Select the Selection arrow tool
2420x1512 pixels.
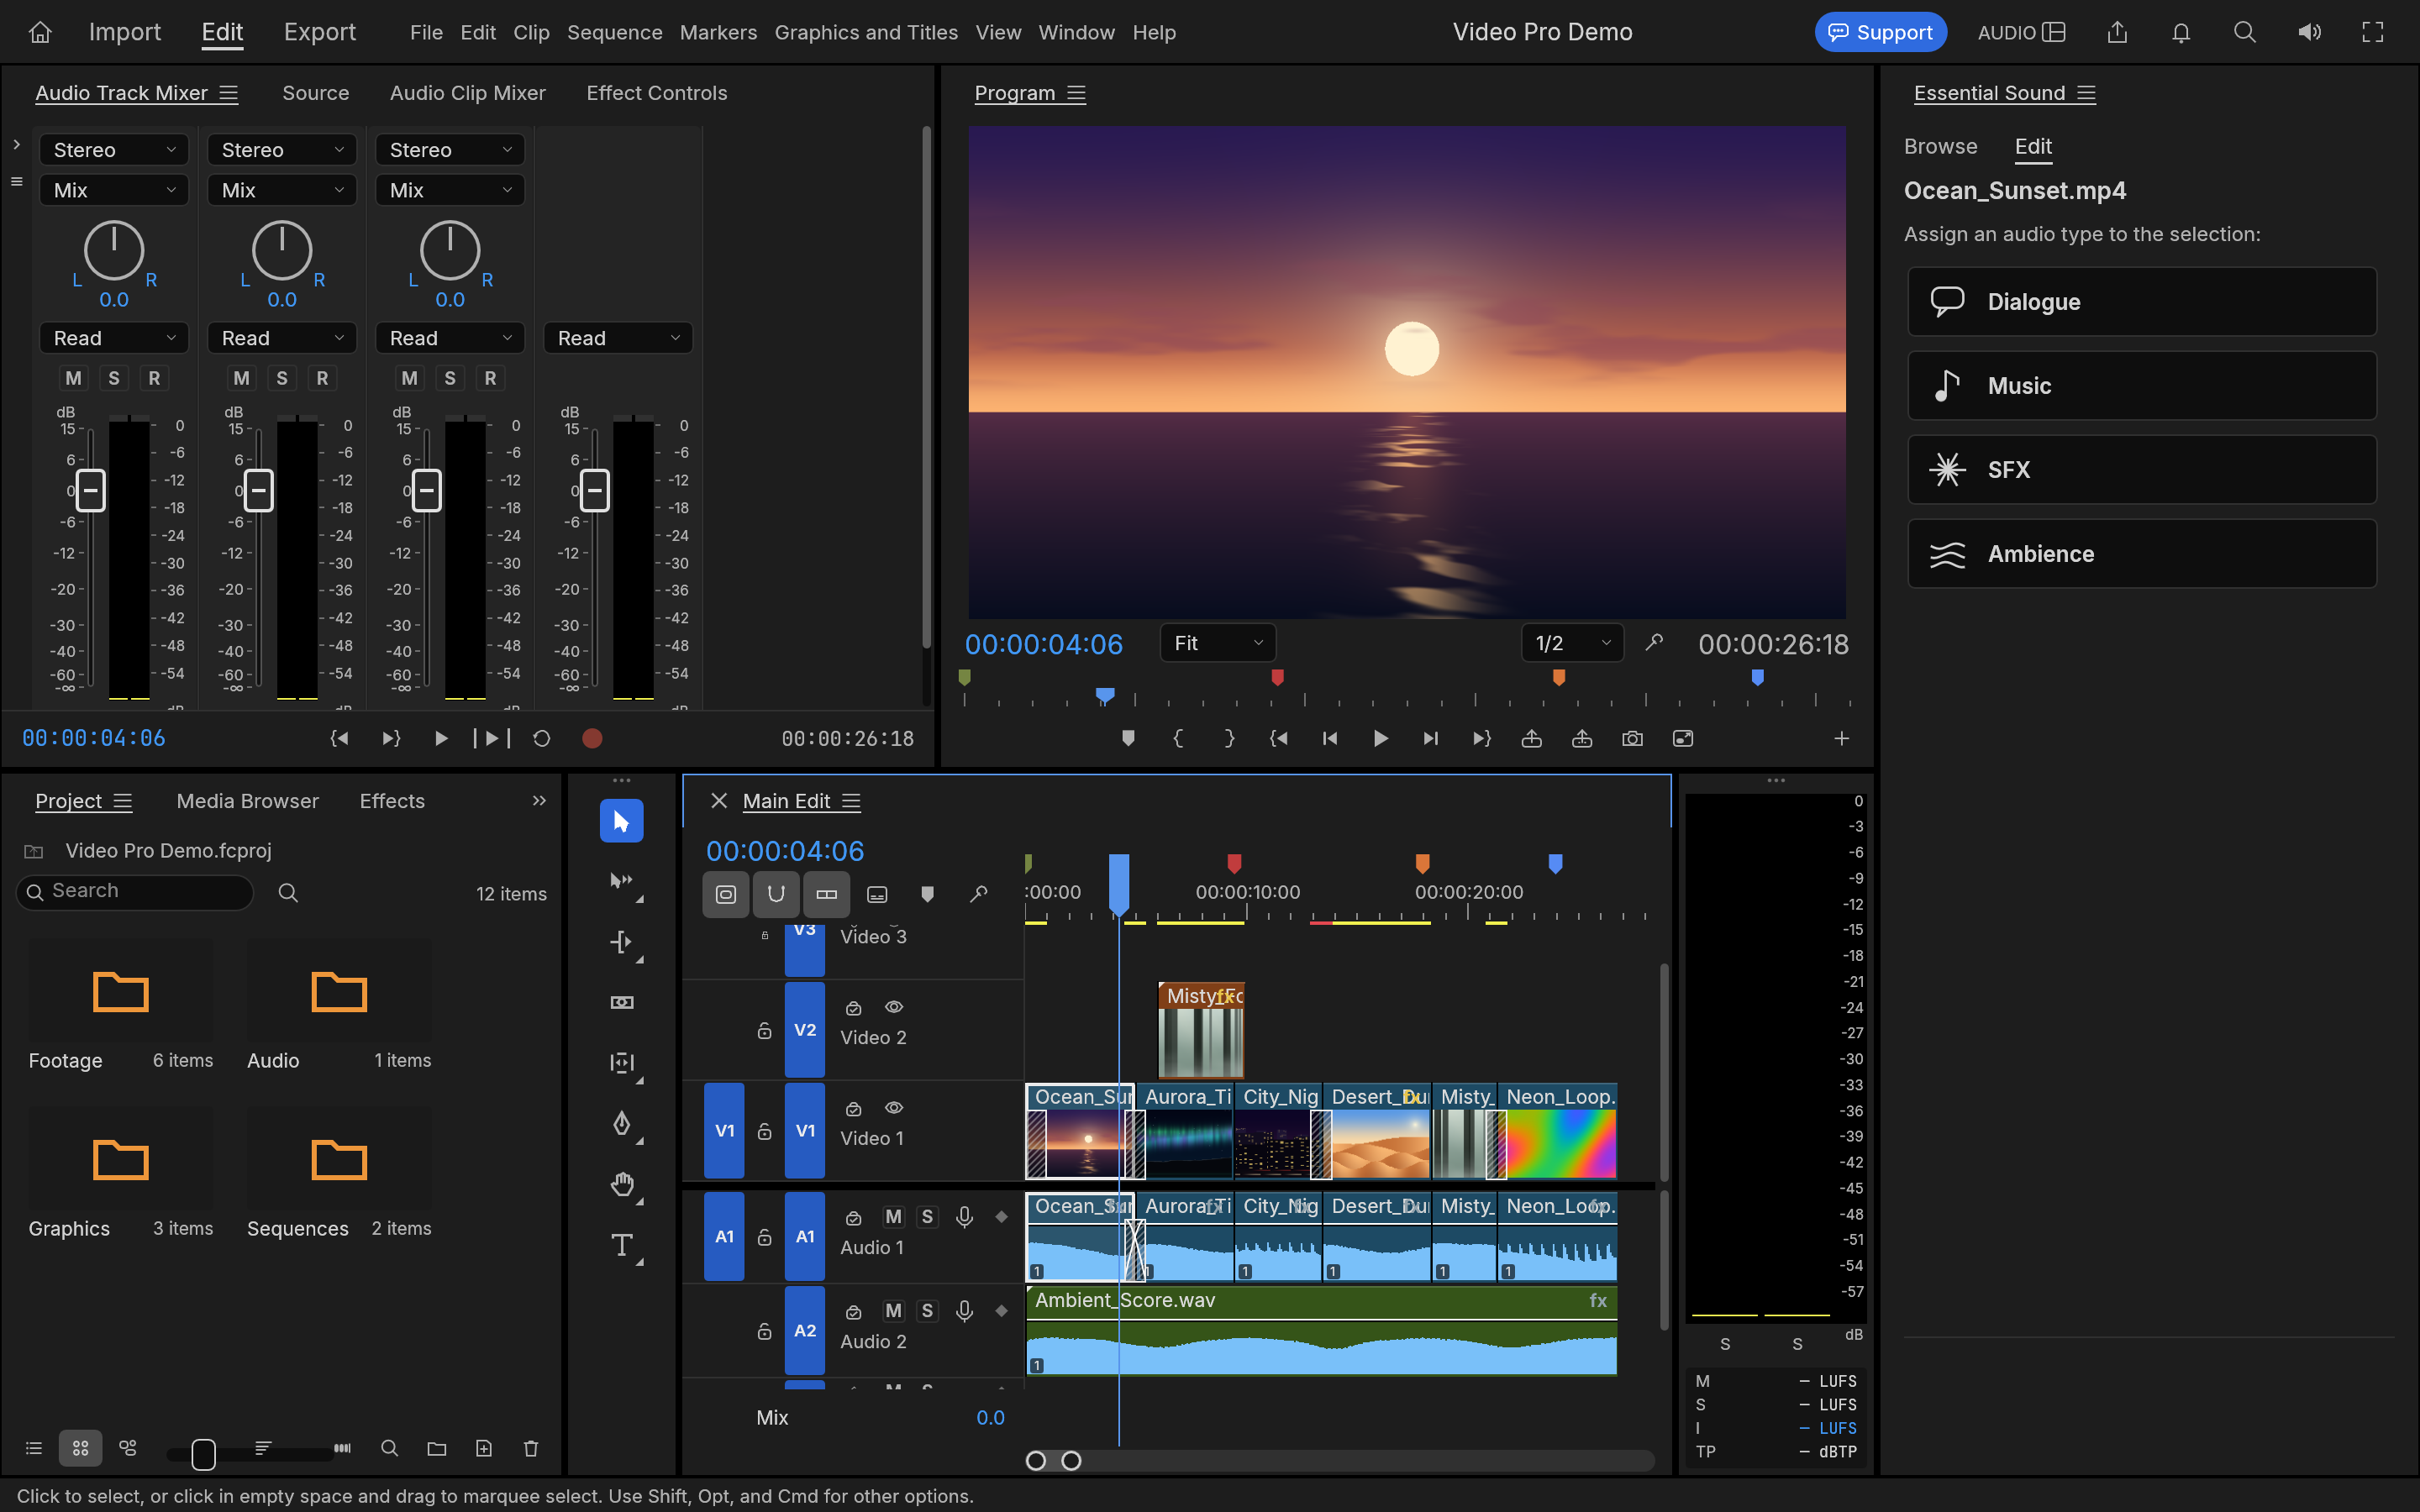pyautogui.click(x=621, y=821)
